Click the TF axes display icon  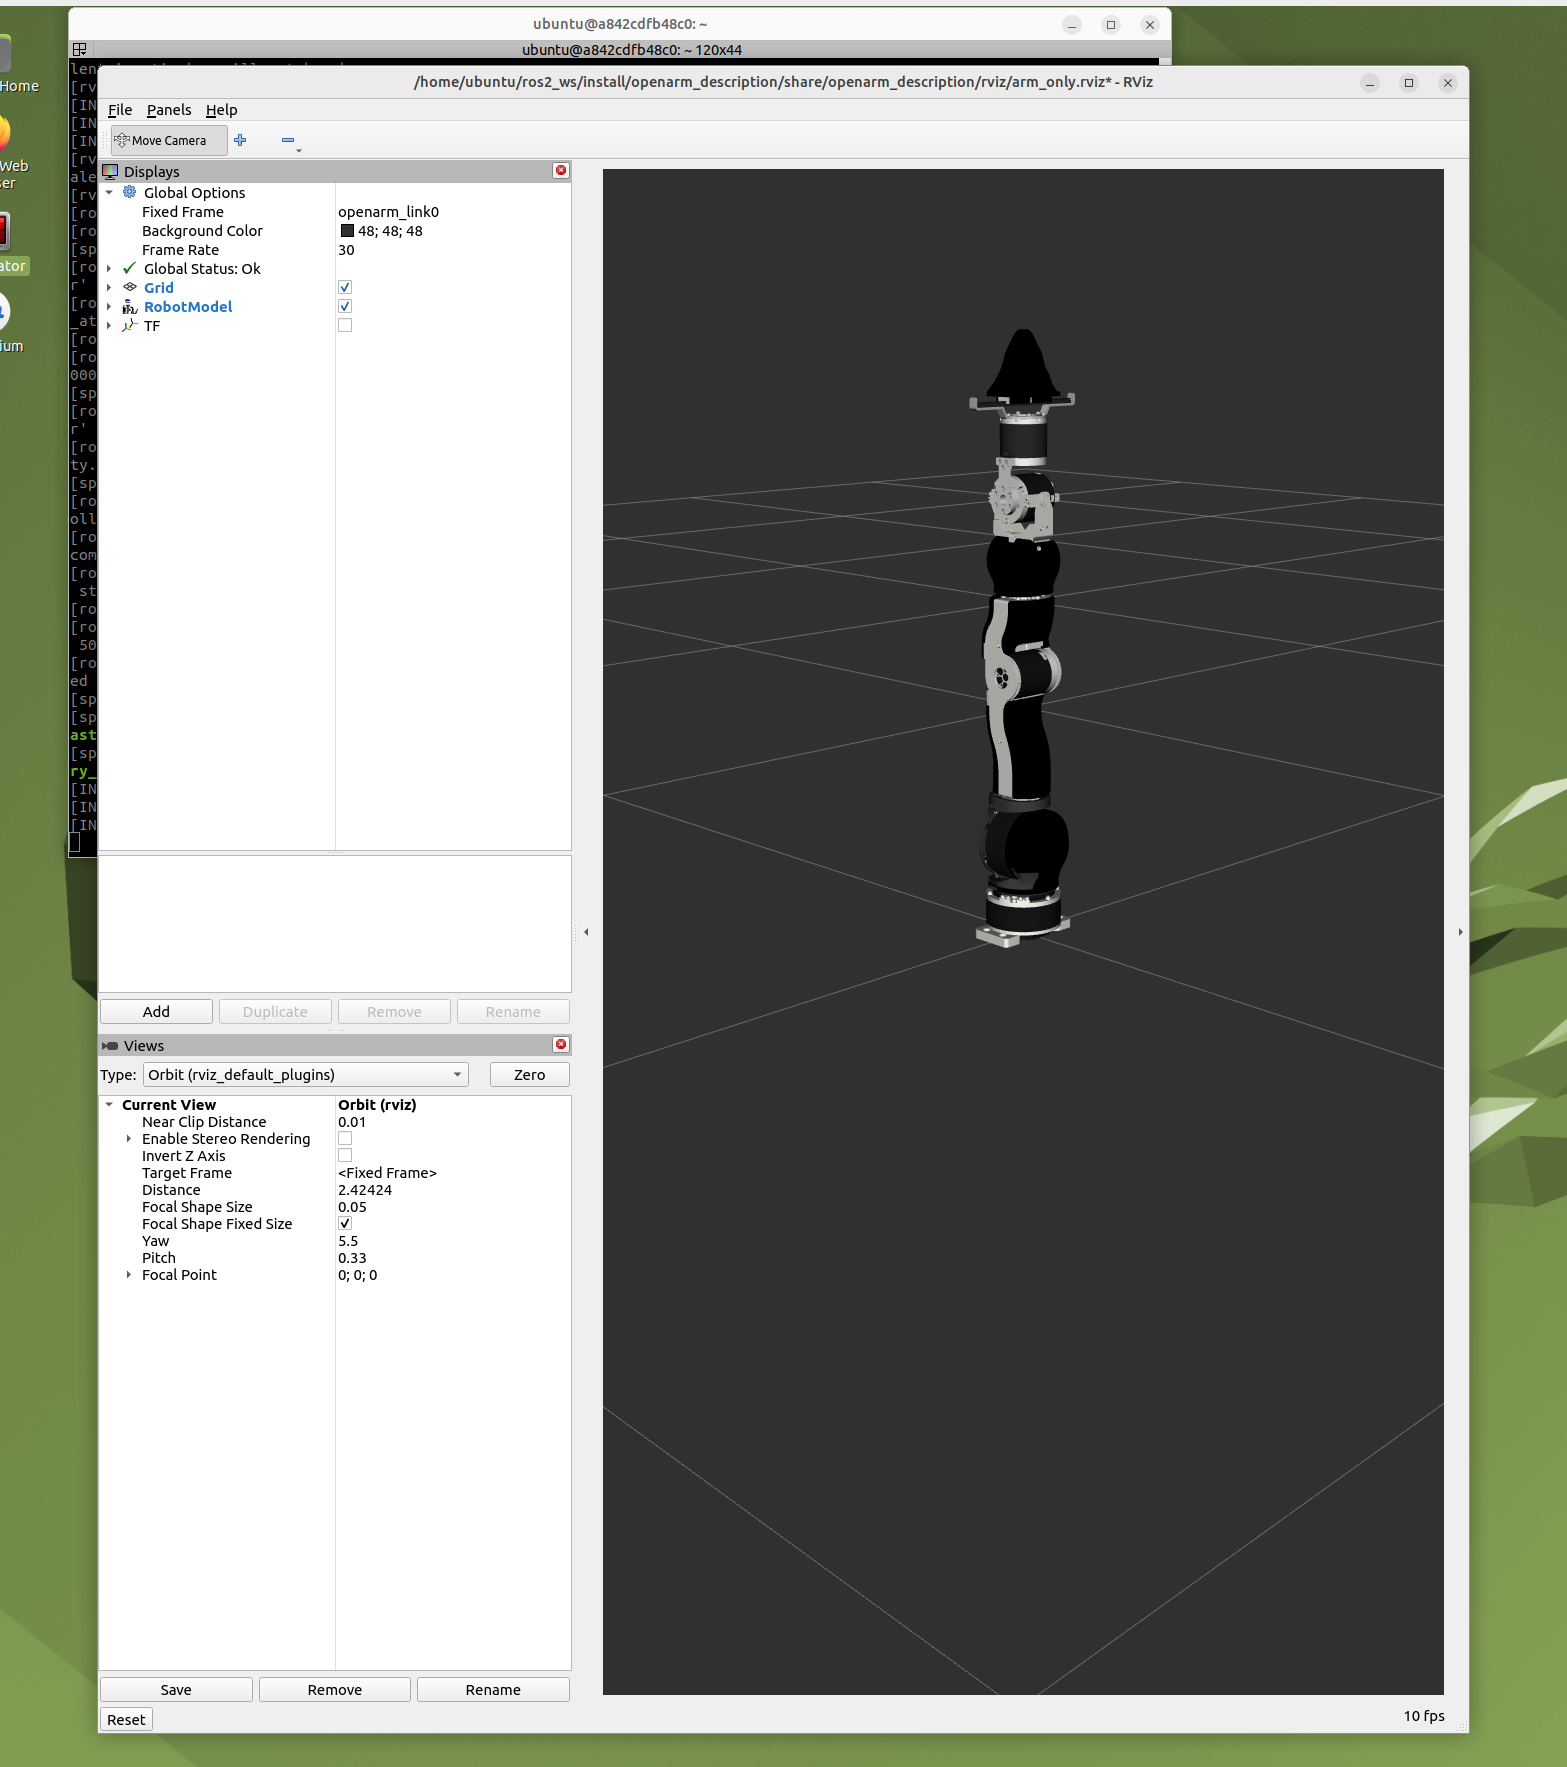click(x=130, y=326)
